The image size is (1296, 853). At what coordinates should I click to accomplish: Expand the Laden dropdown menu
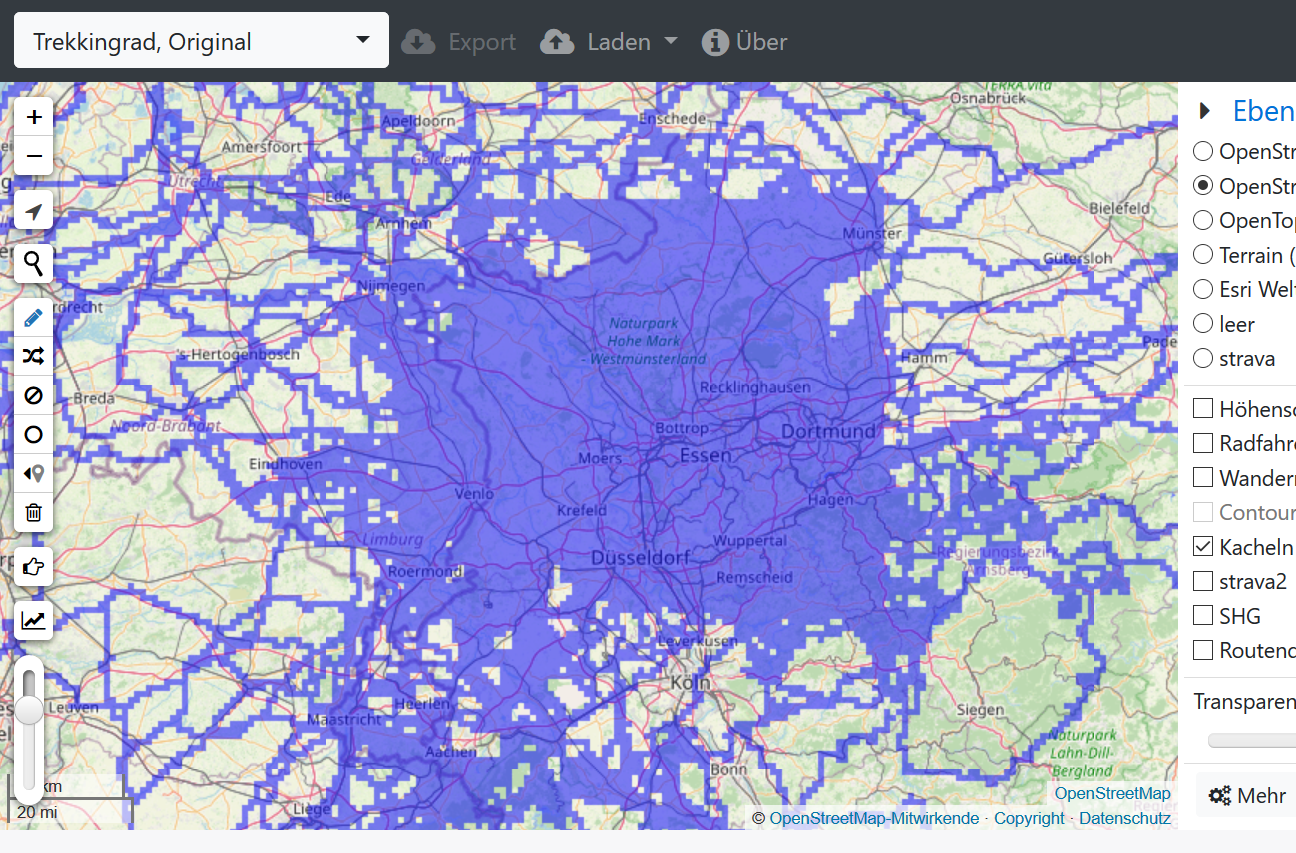click(x=609, y=42)
